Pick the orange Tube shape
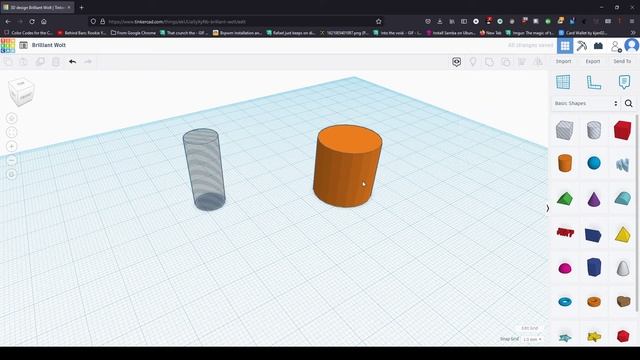Screen dimensions: 640x360 (594, 302)
